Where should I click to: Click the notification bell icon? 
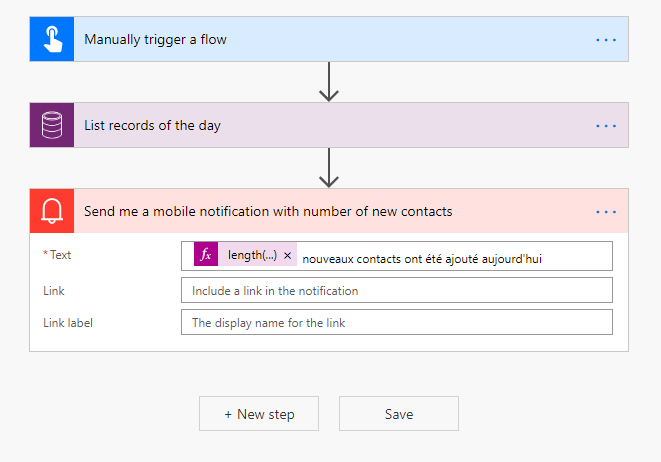(52, 211)
